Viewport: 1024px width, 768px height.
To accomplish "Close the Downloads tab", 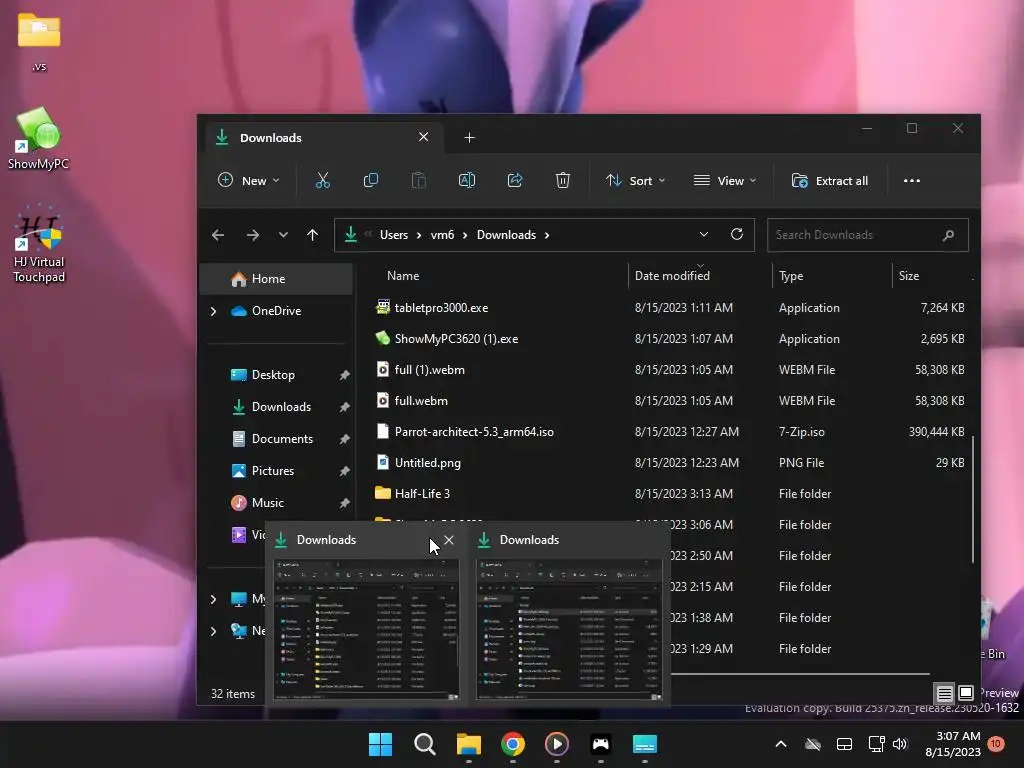I will (x=423, y=137).
